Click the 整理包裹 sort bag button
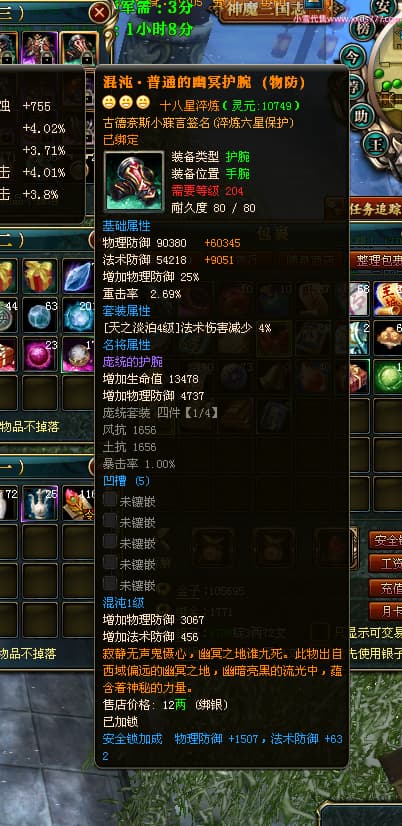This screenshot has width=402, height=826. pos(376,259)
